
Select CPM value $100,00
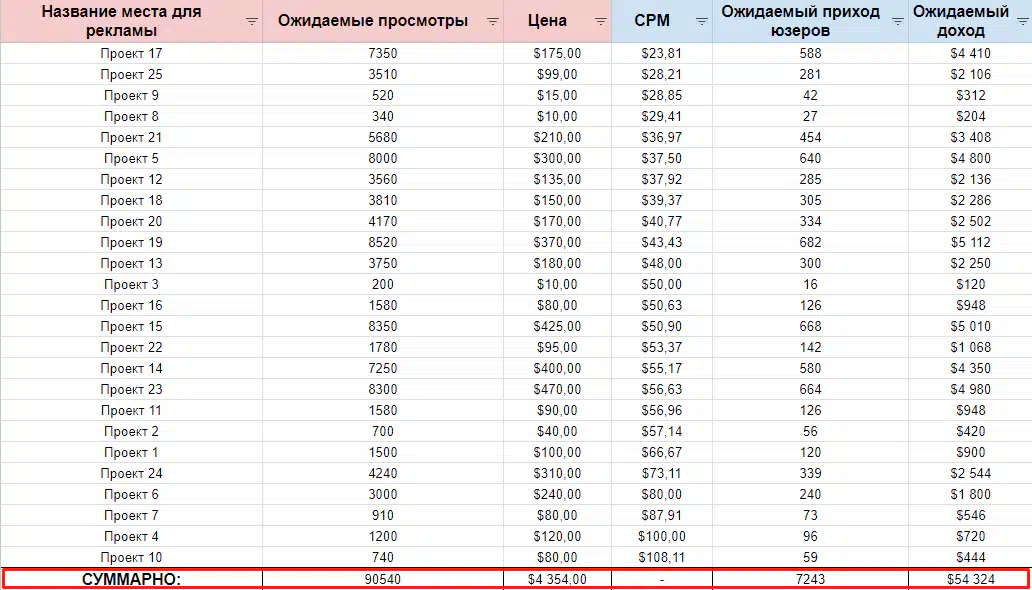662,536
